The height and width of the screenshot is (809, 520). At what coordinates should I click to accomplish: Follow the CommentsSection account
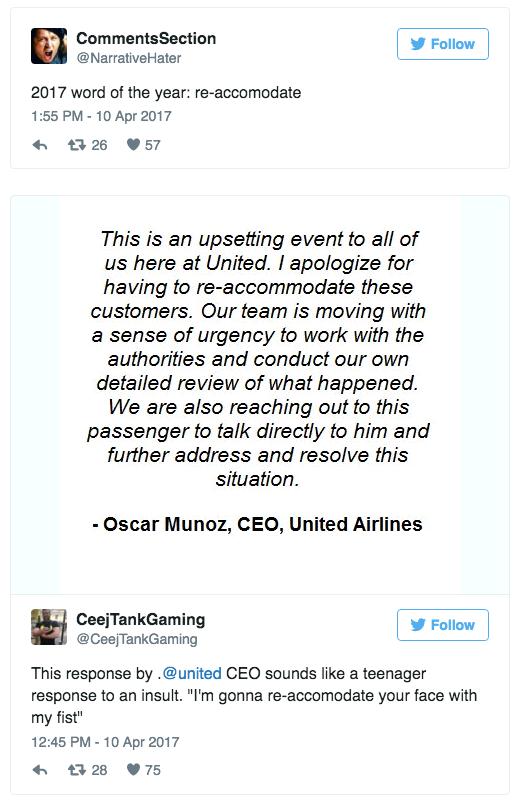tap(443, 44)
